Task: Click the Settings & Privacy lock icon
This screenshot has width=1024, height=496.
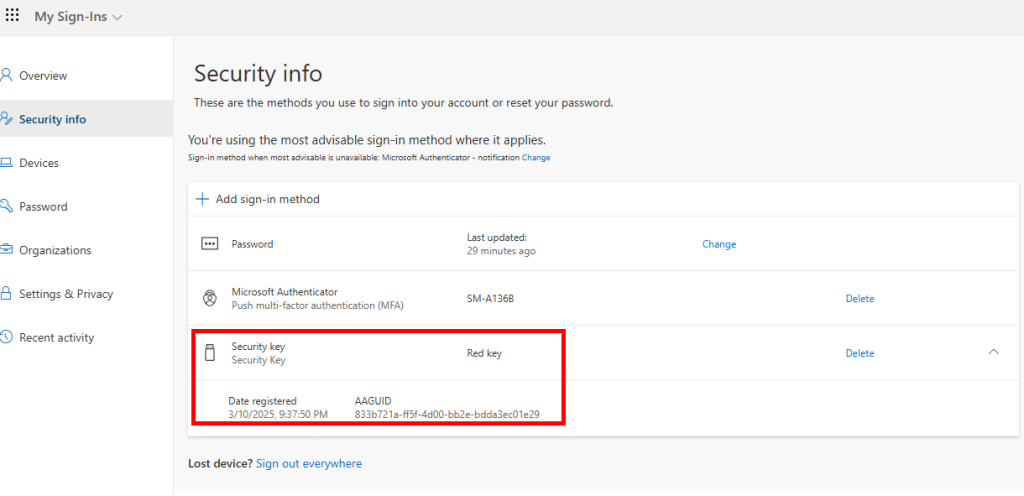Action: coord(7,293)
